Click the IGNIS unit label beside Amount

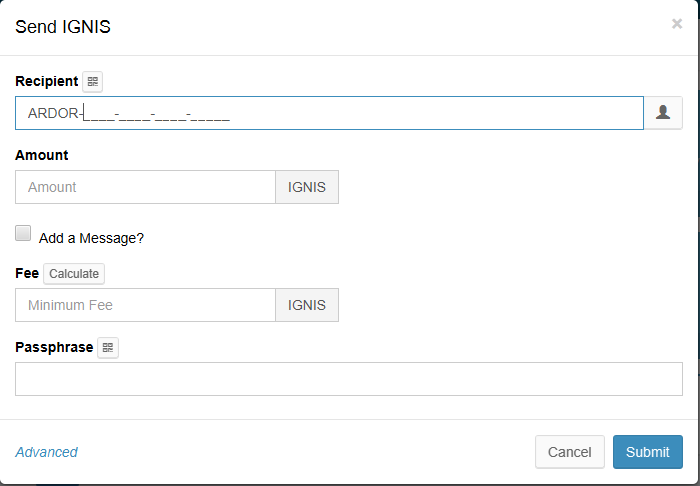pos(307,187)
